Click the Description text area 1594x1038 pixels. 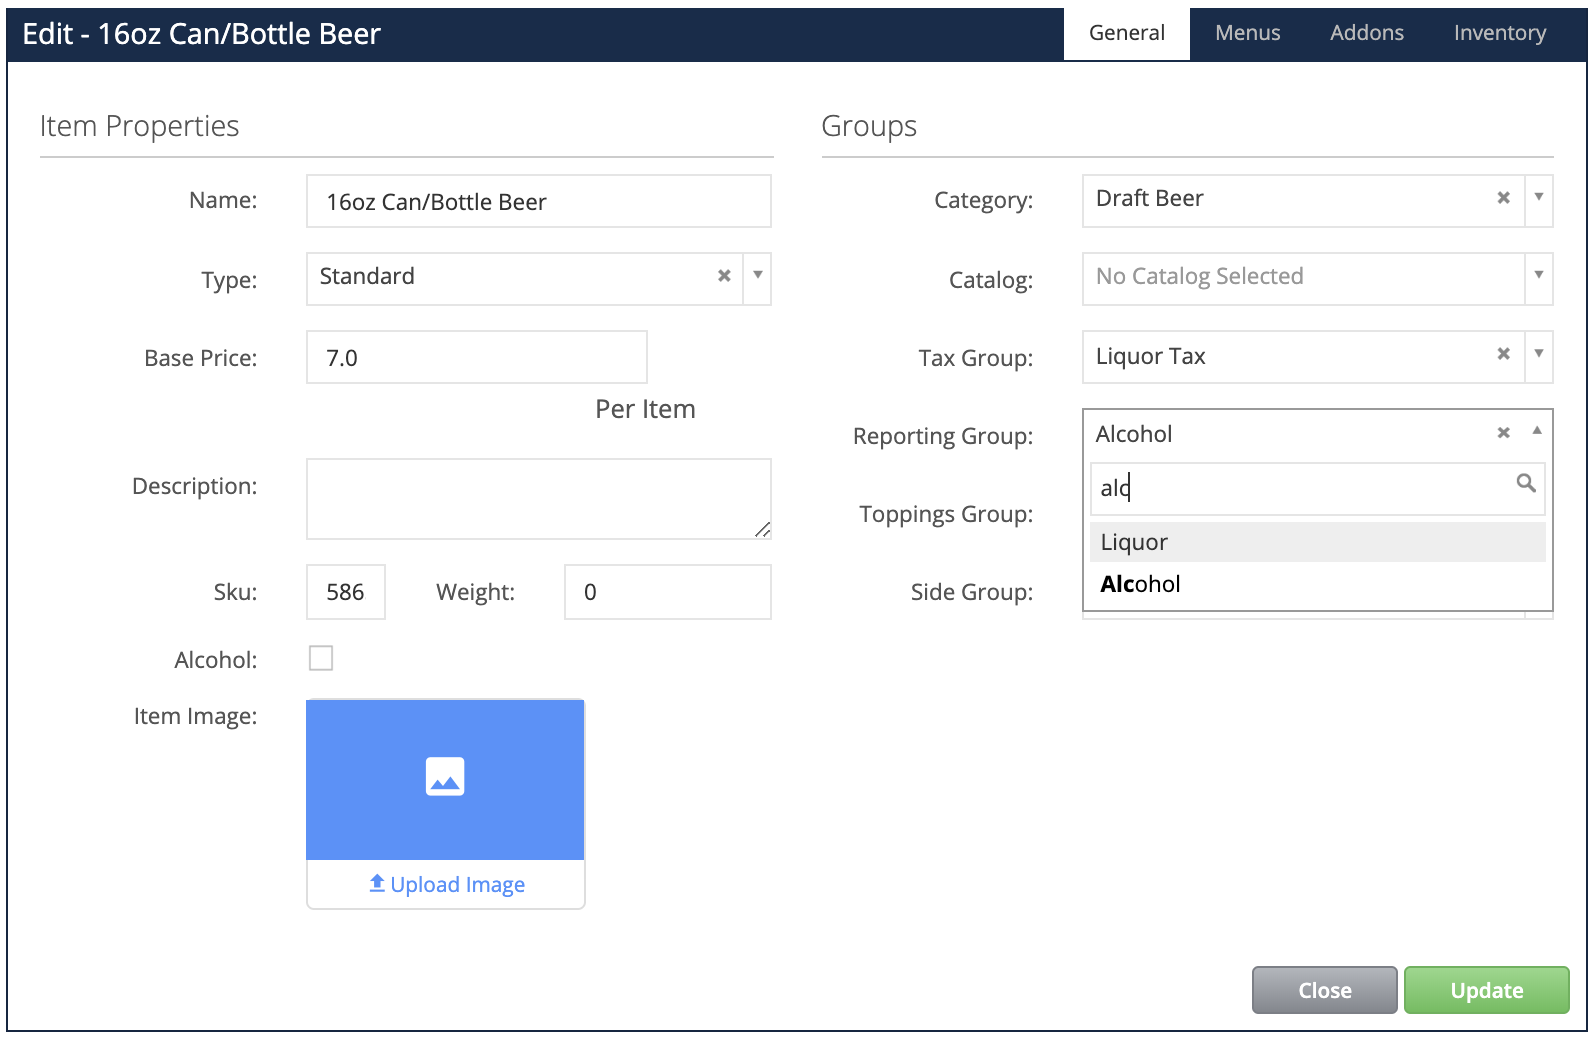539,499
